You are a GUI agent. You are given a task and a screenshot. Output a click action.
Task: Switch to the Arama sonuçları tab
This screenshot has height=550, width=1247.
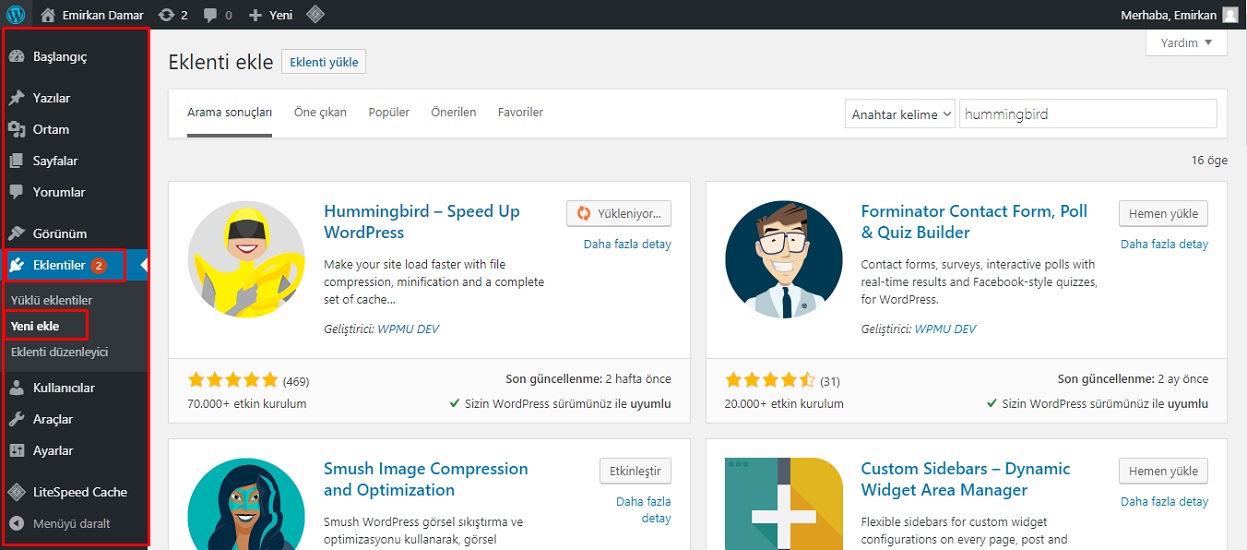pyautogui.click(x=230, y=112)
